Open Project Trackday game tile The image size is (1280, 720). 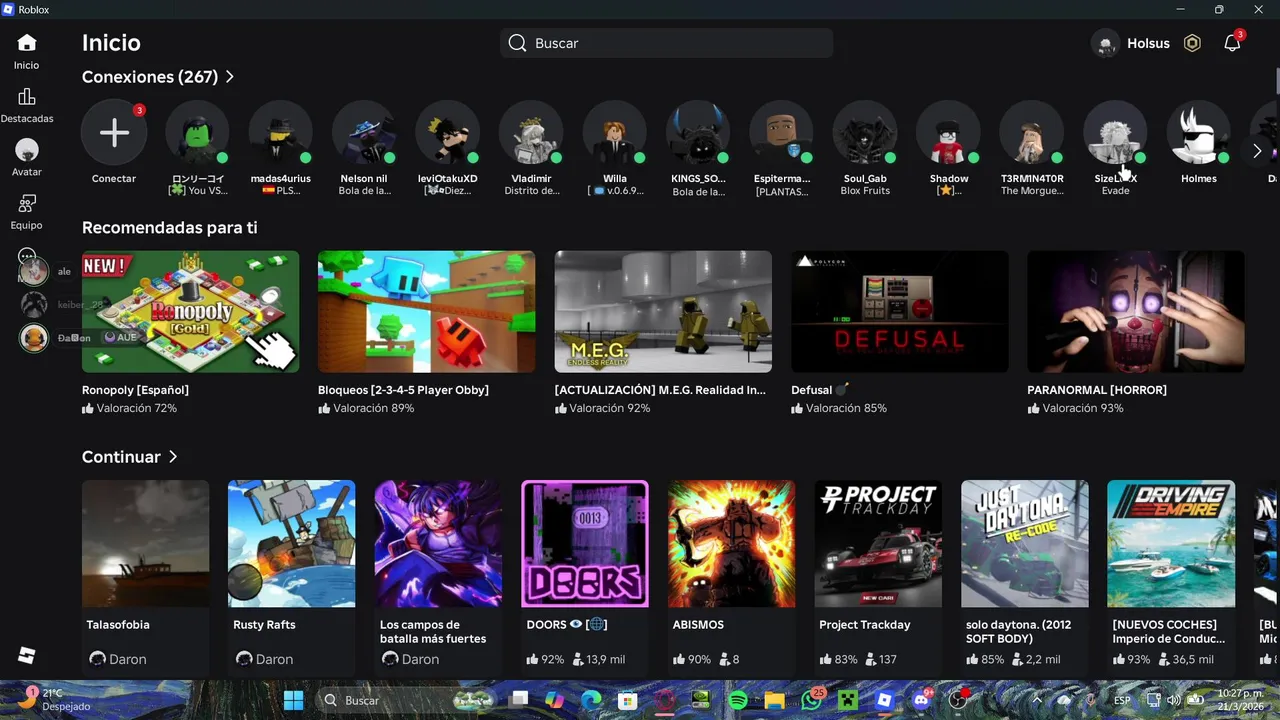pos(878,544)
